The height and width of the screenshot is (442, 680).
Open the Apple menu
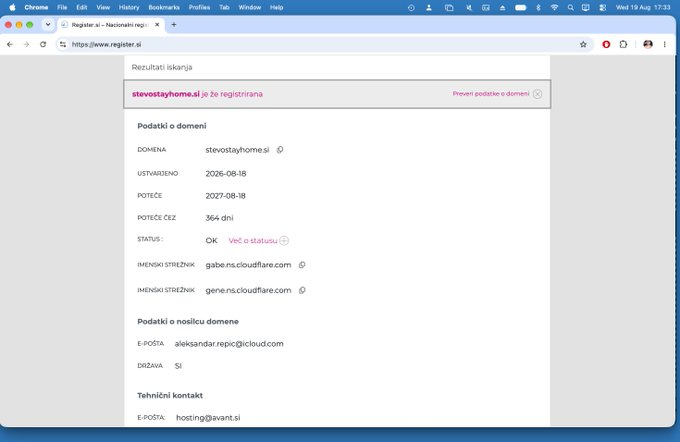click(12, 7)
